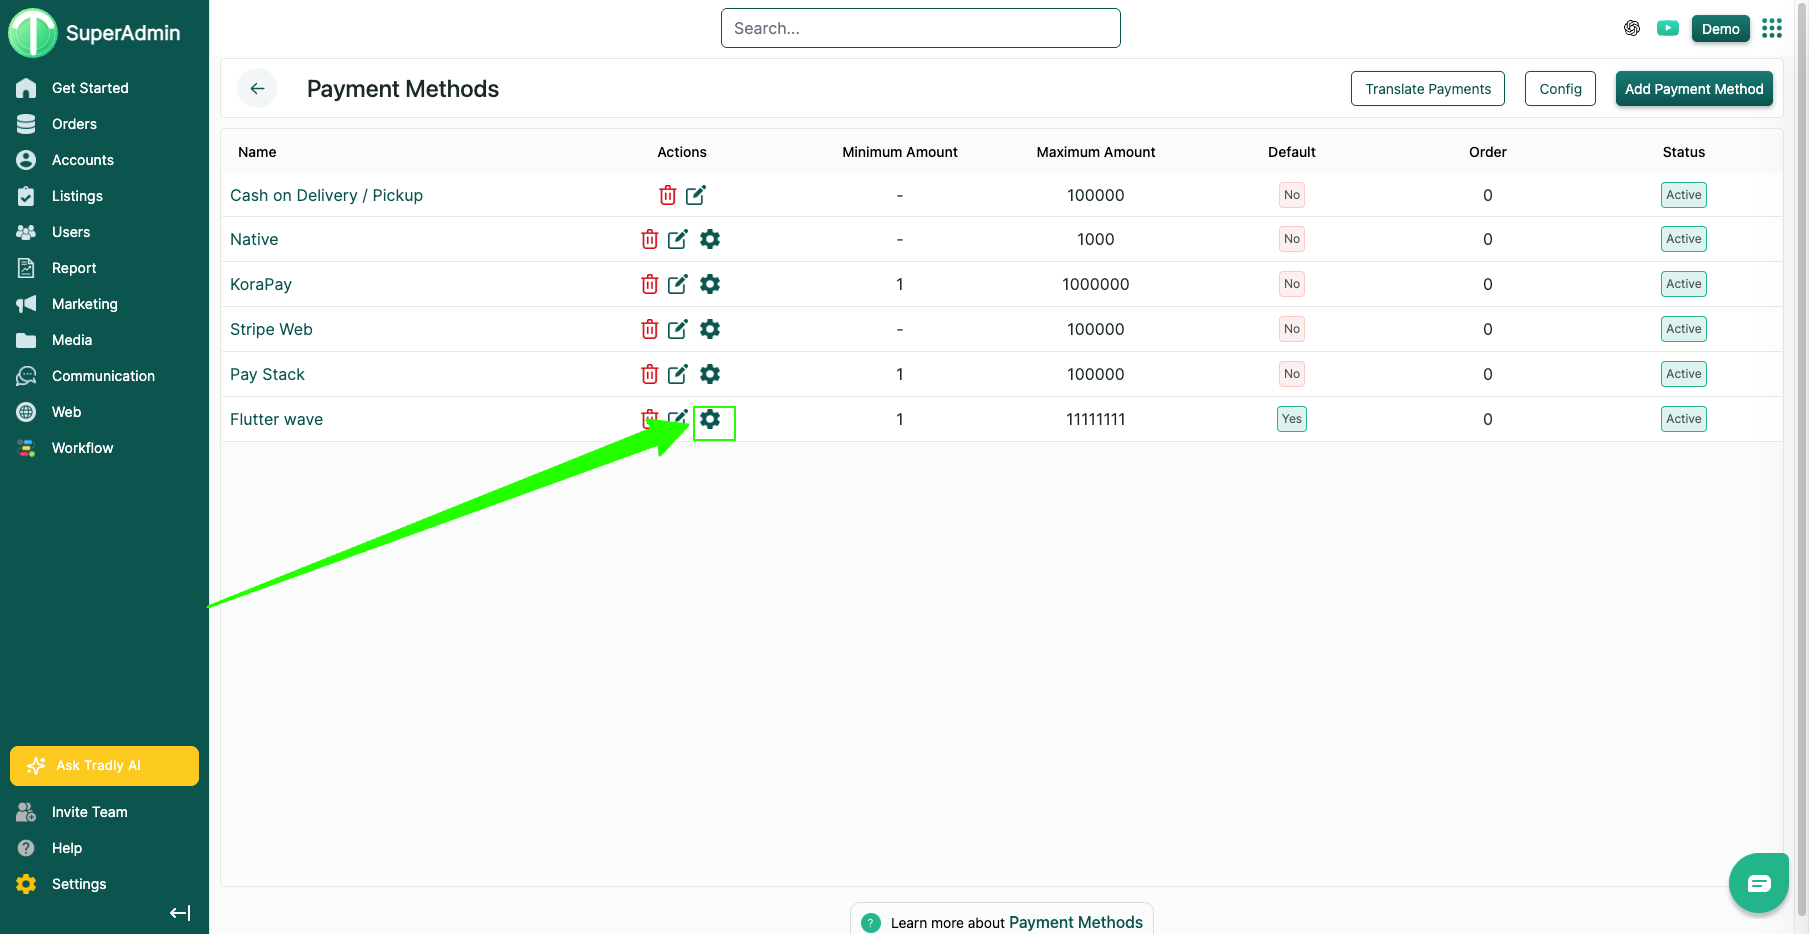Viewport: 1809px width, 934px height.
Task: Click the Add Payment Method button
Action: click(1693, 89)
